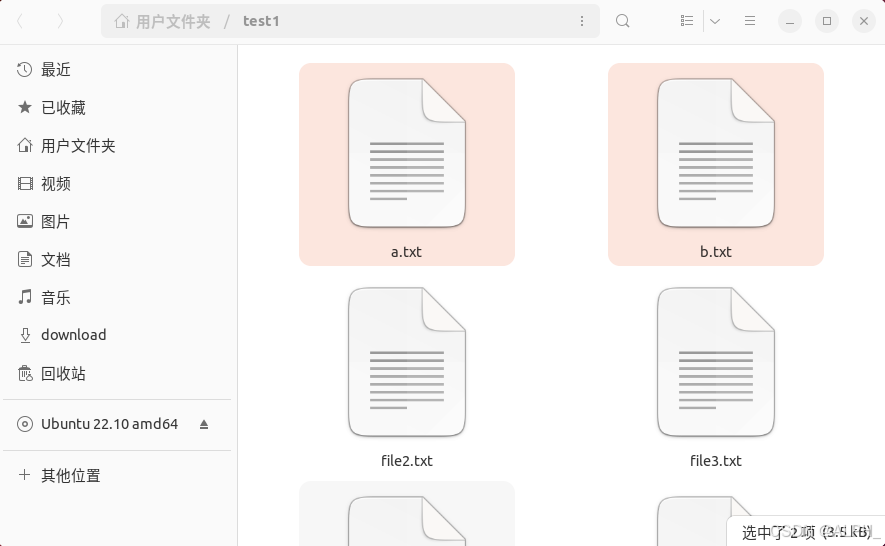
Task: Eject the Ubuntu 22.10 amd64 disc
Action: click(x=204, y=424)
